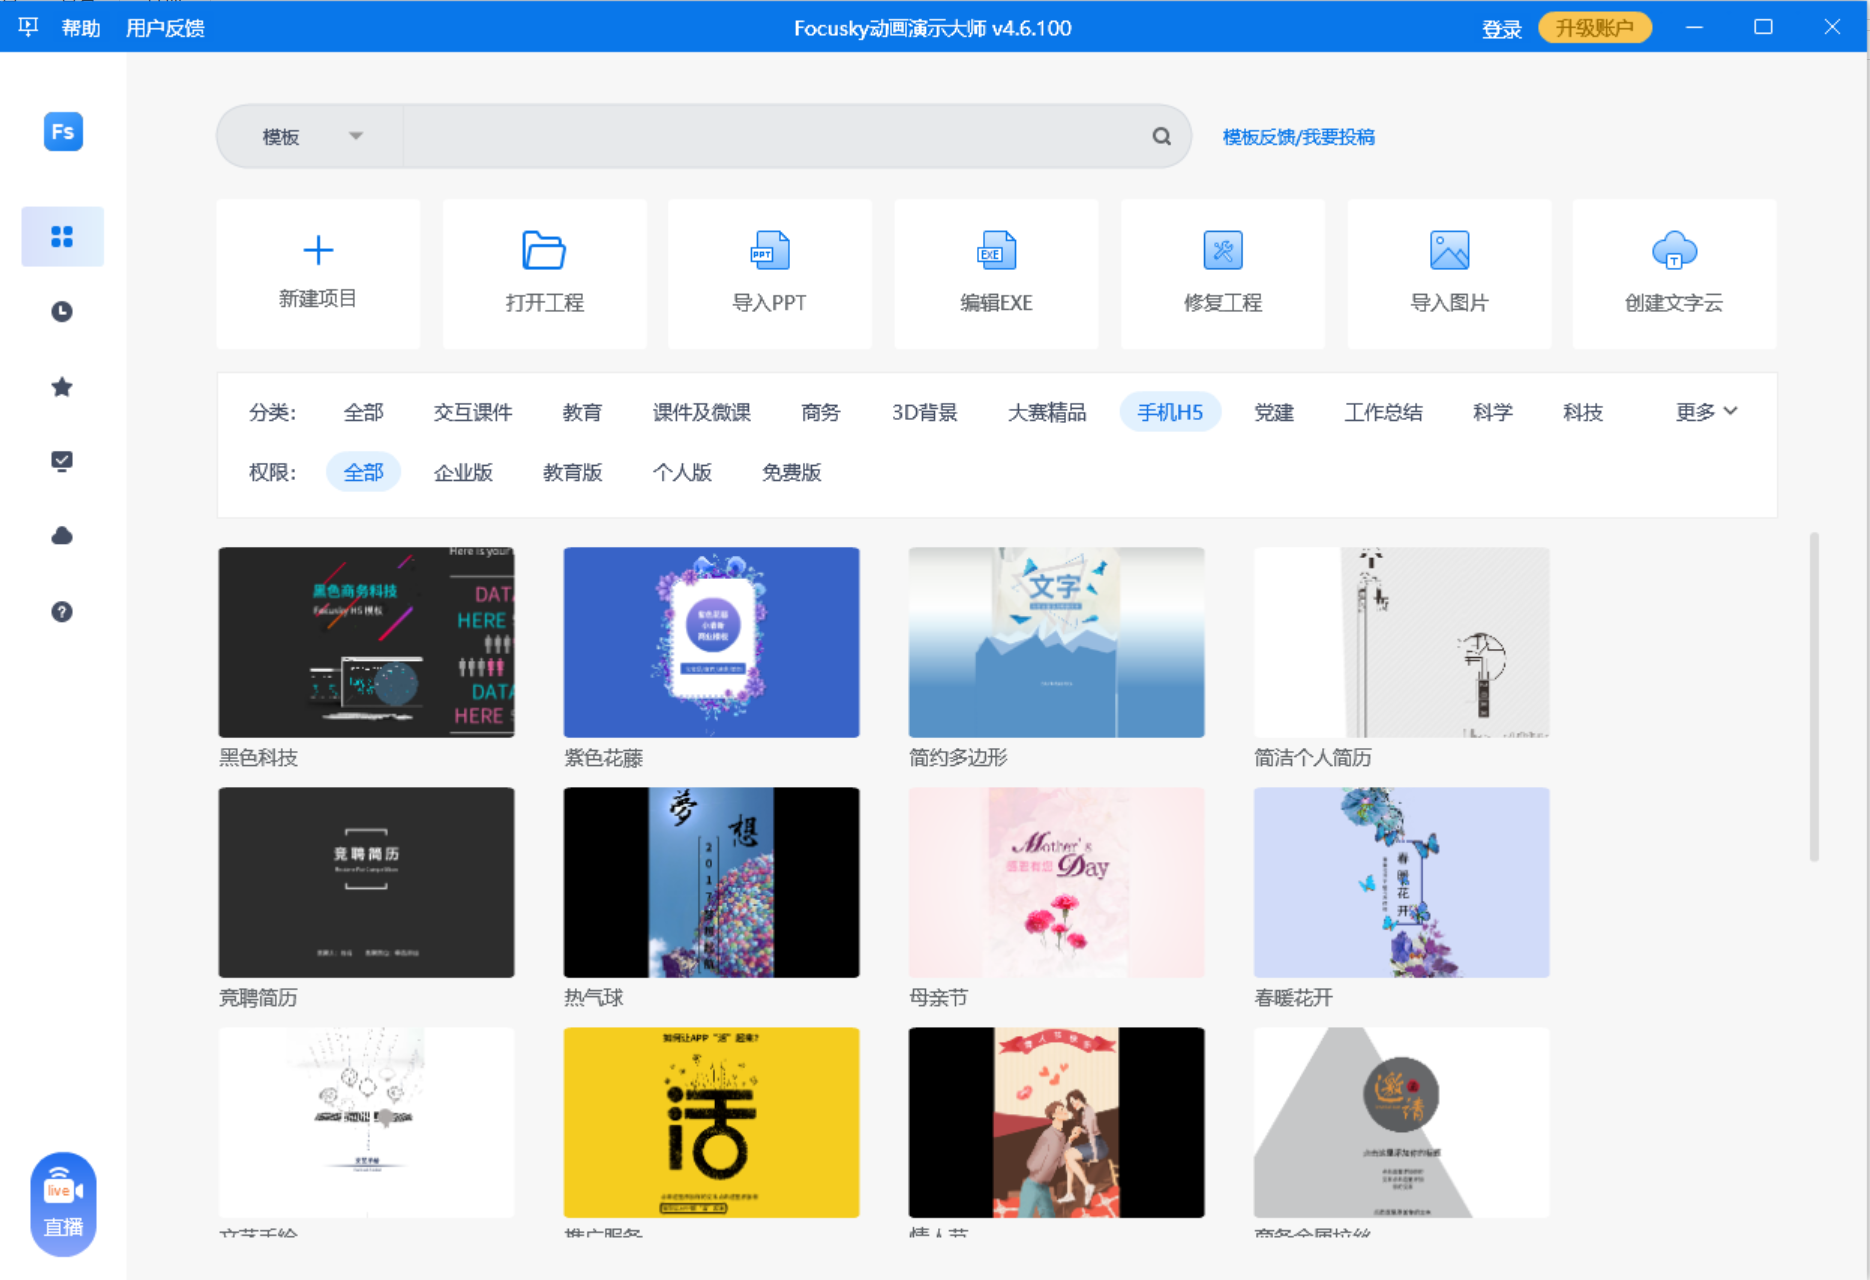Click the 升级账户 upgrade button
Screen dimensions: 1870x1280
pyautogui.click(x=1594, y=28)
